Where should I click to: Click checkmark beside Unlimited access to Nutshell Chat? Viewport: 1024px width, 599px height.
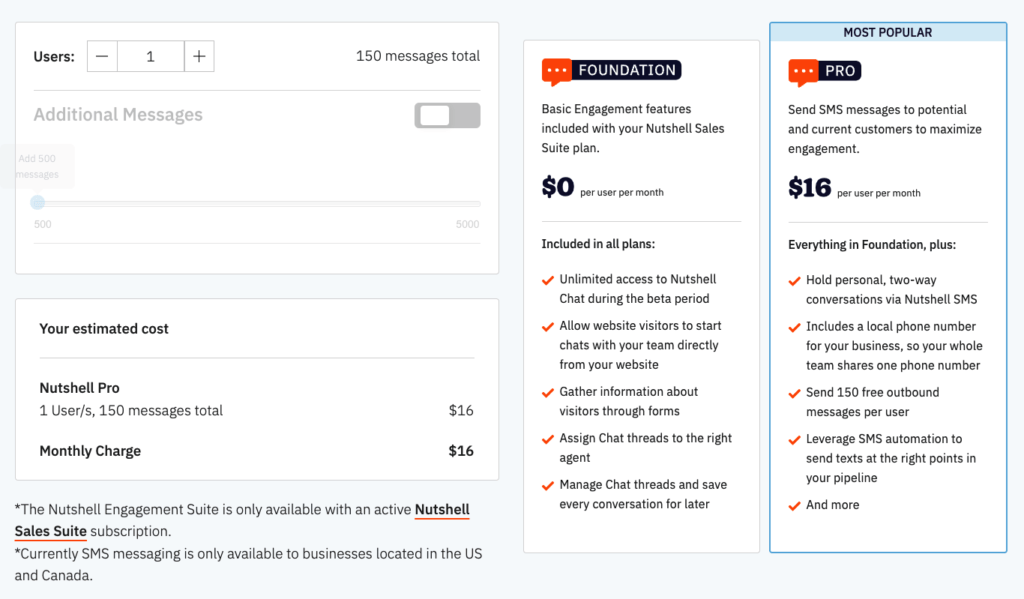coord(548,280)
